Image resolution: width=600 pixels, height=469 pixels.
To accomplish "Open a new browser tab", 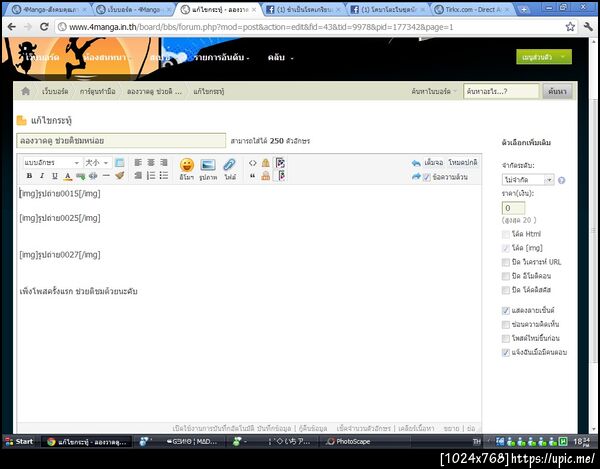I will (523, 10).
